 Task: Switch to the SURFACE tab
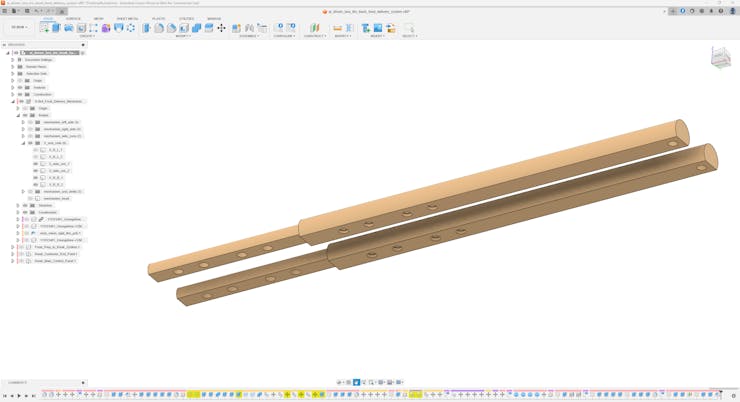(73, 19)
